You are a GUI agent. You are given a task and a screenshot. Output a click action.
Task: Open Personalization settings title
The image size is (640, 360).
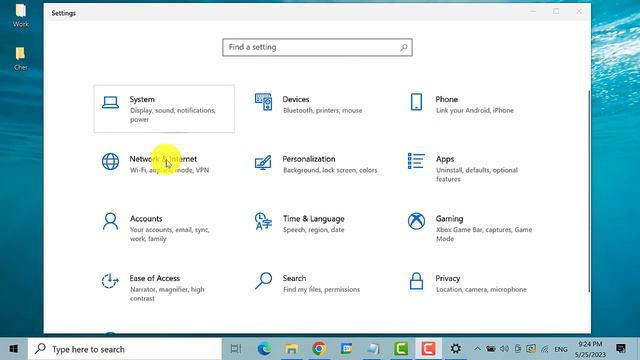coord(309,159)
